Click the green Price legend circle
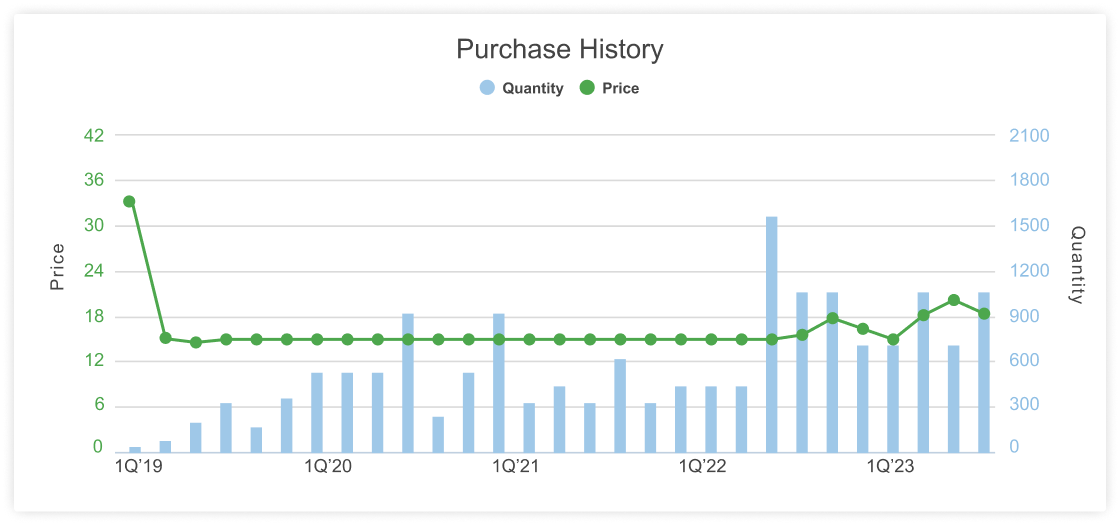The image size is (1119, 524). 587,89
